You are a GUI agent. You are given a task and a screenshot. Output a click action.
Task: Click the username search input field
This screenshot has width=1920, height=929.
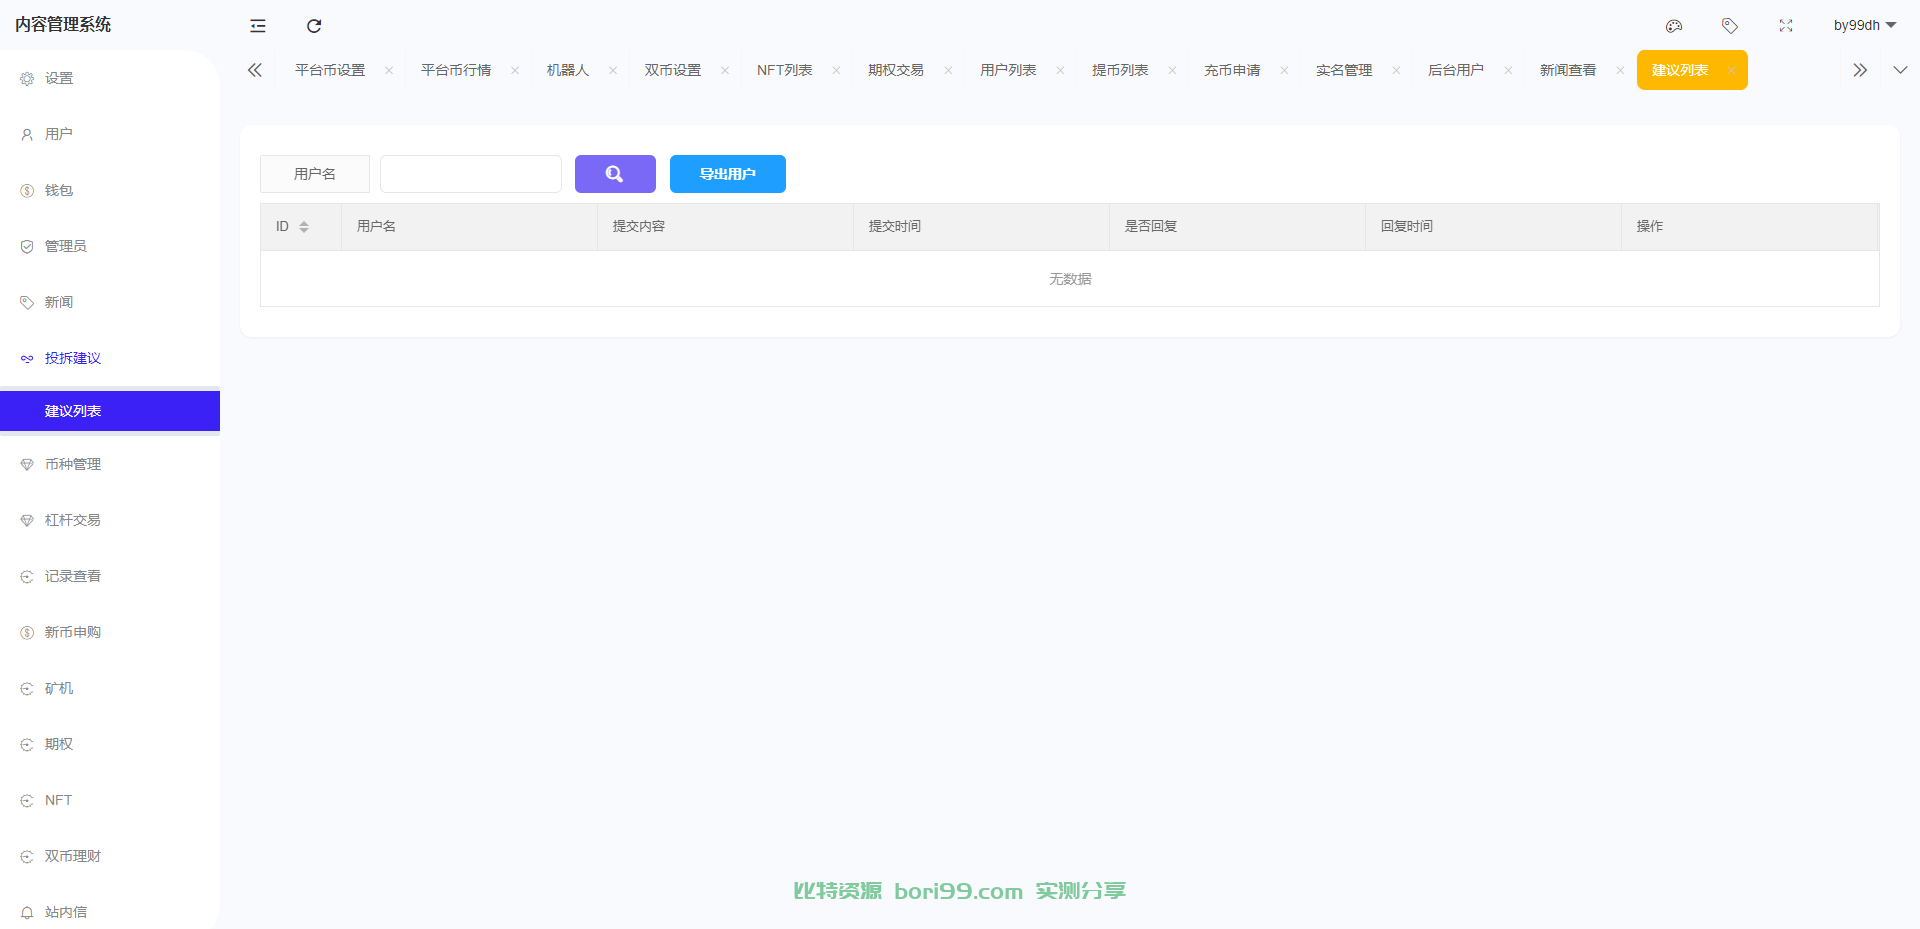click(471, 174)
